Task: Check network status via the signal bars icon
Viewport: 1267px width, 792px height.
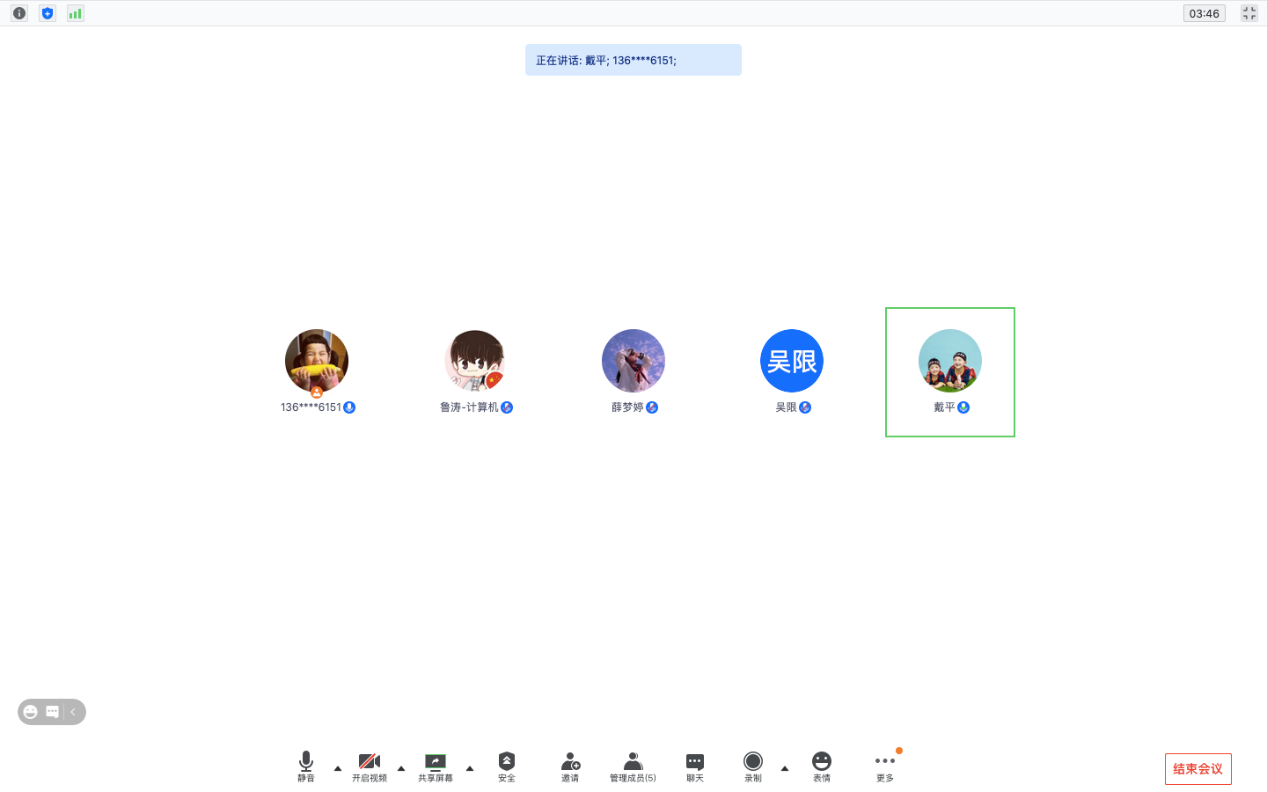Action: pos(75,13)
